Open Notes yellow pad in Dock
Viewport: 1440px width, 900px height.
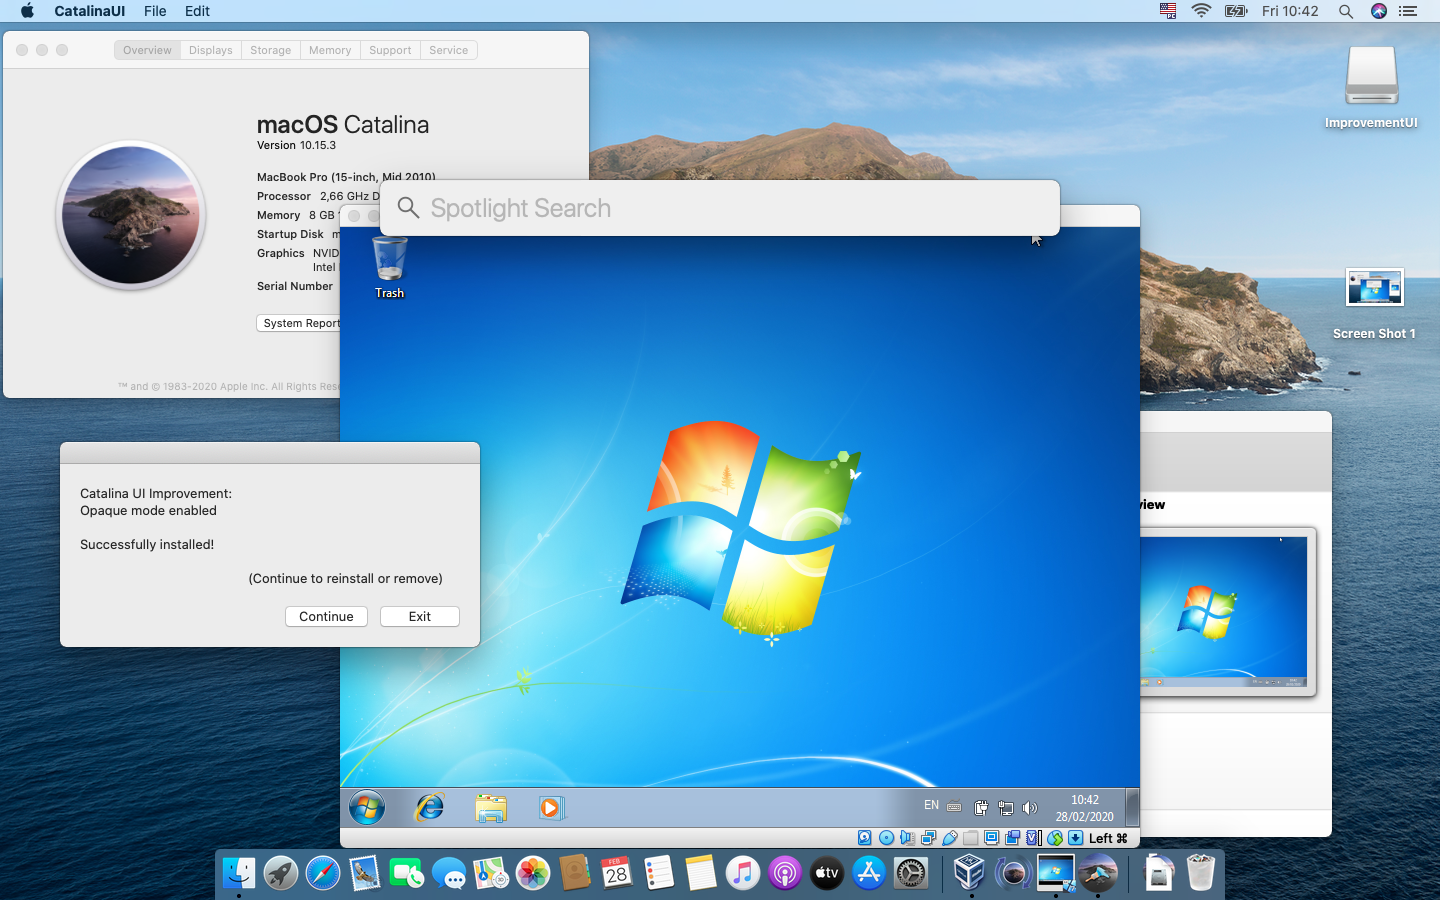(x=701, y=873)
